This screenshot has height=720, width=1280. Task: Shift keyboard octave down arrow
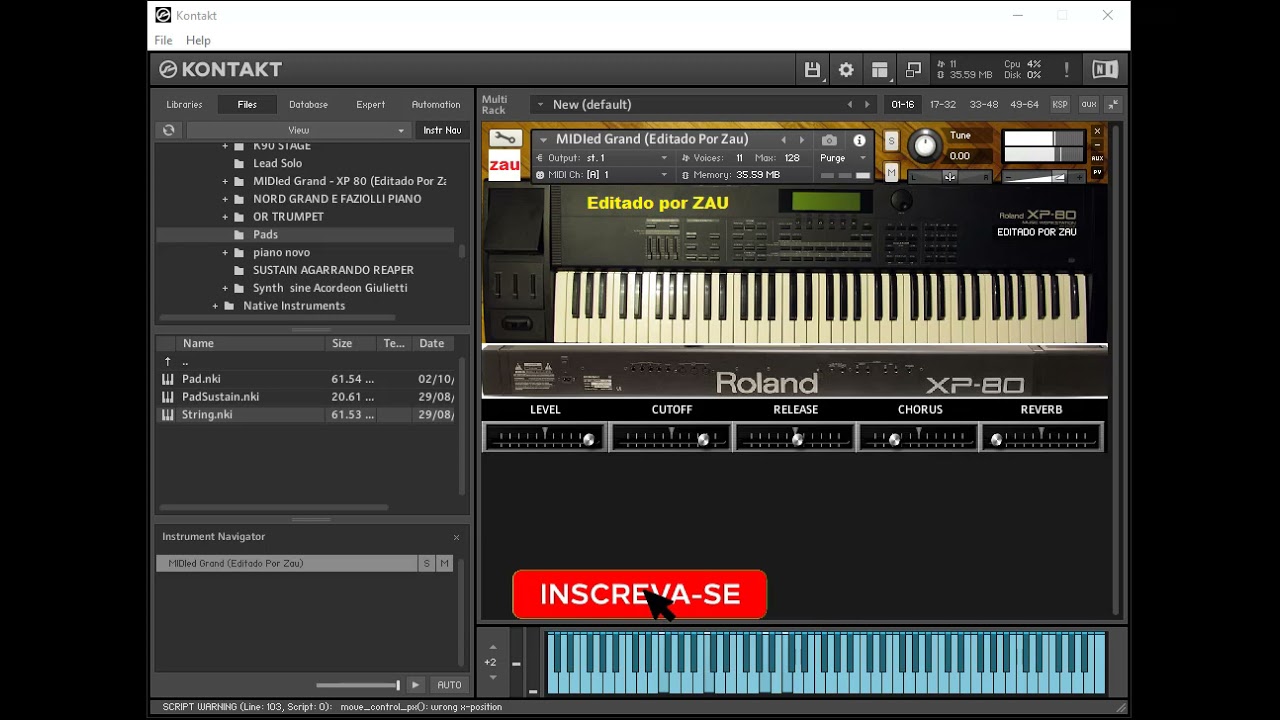(493, 677)
